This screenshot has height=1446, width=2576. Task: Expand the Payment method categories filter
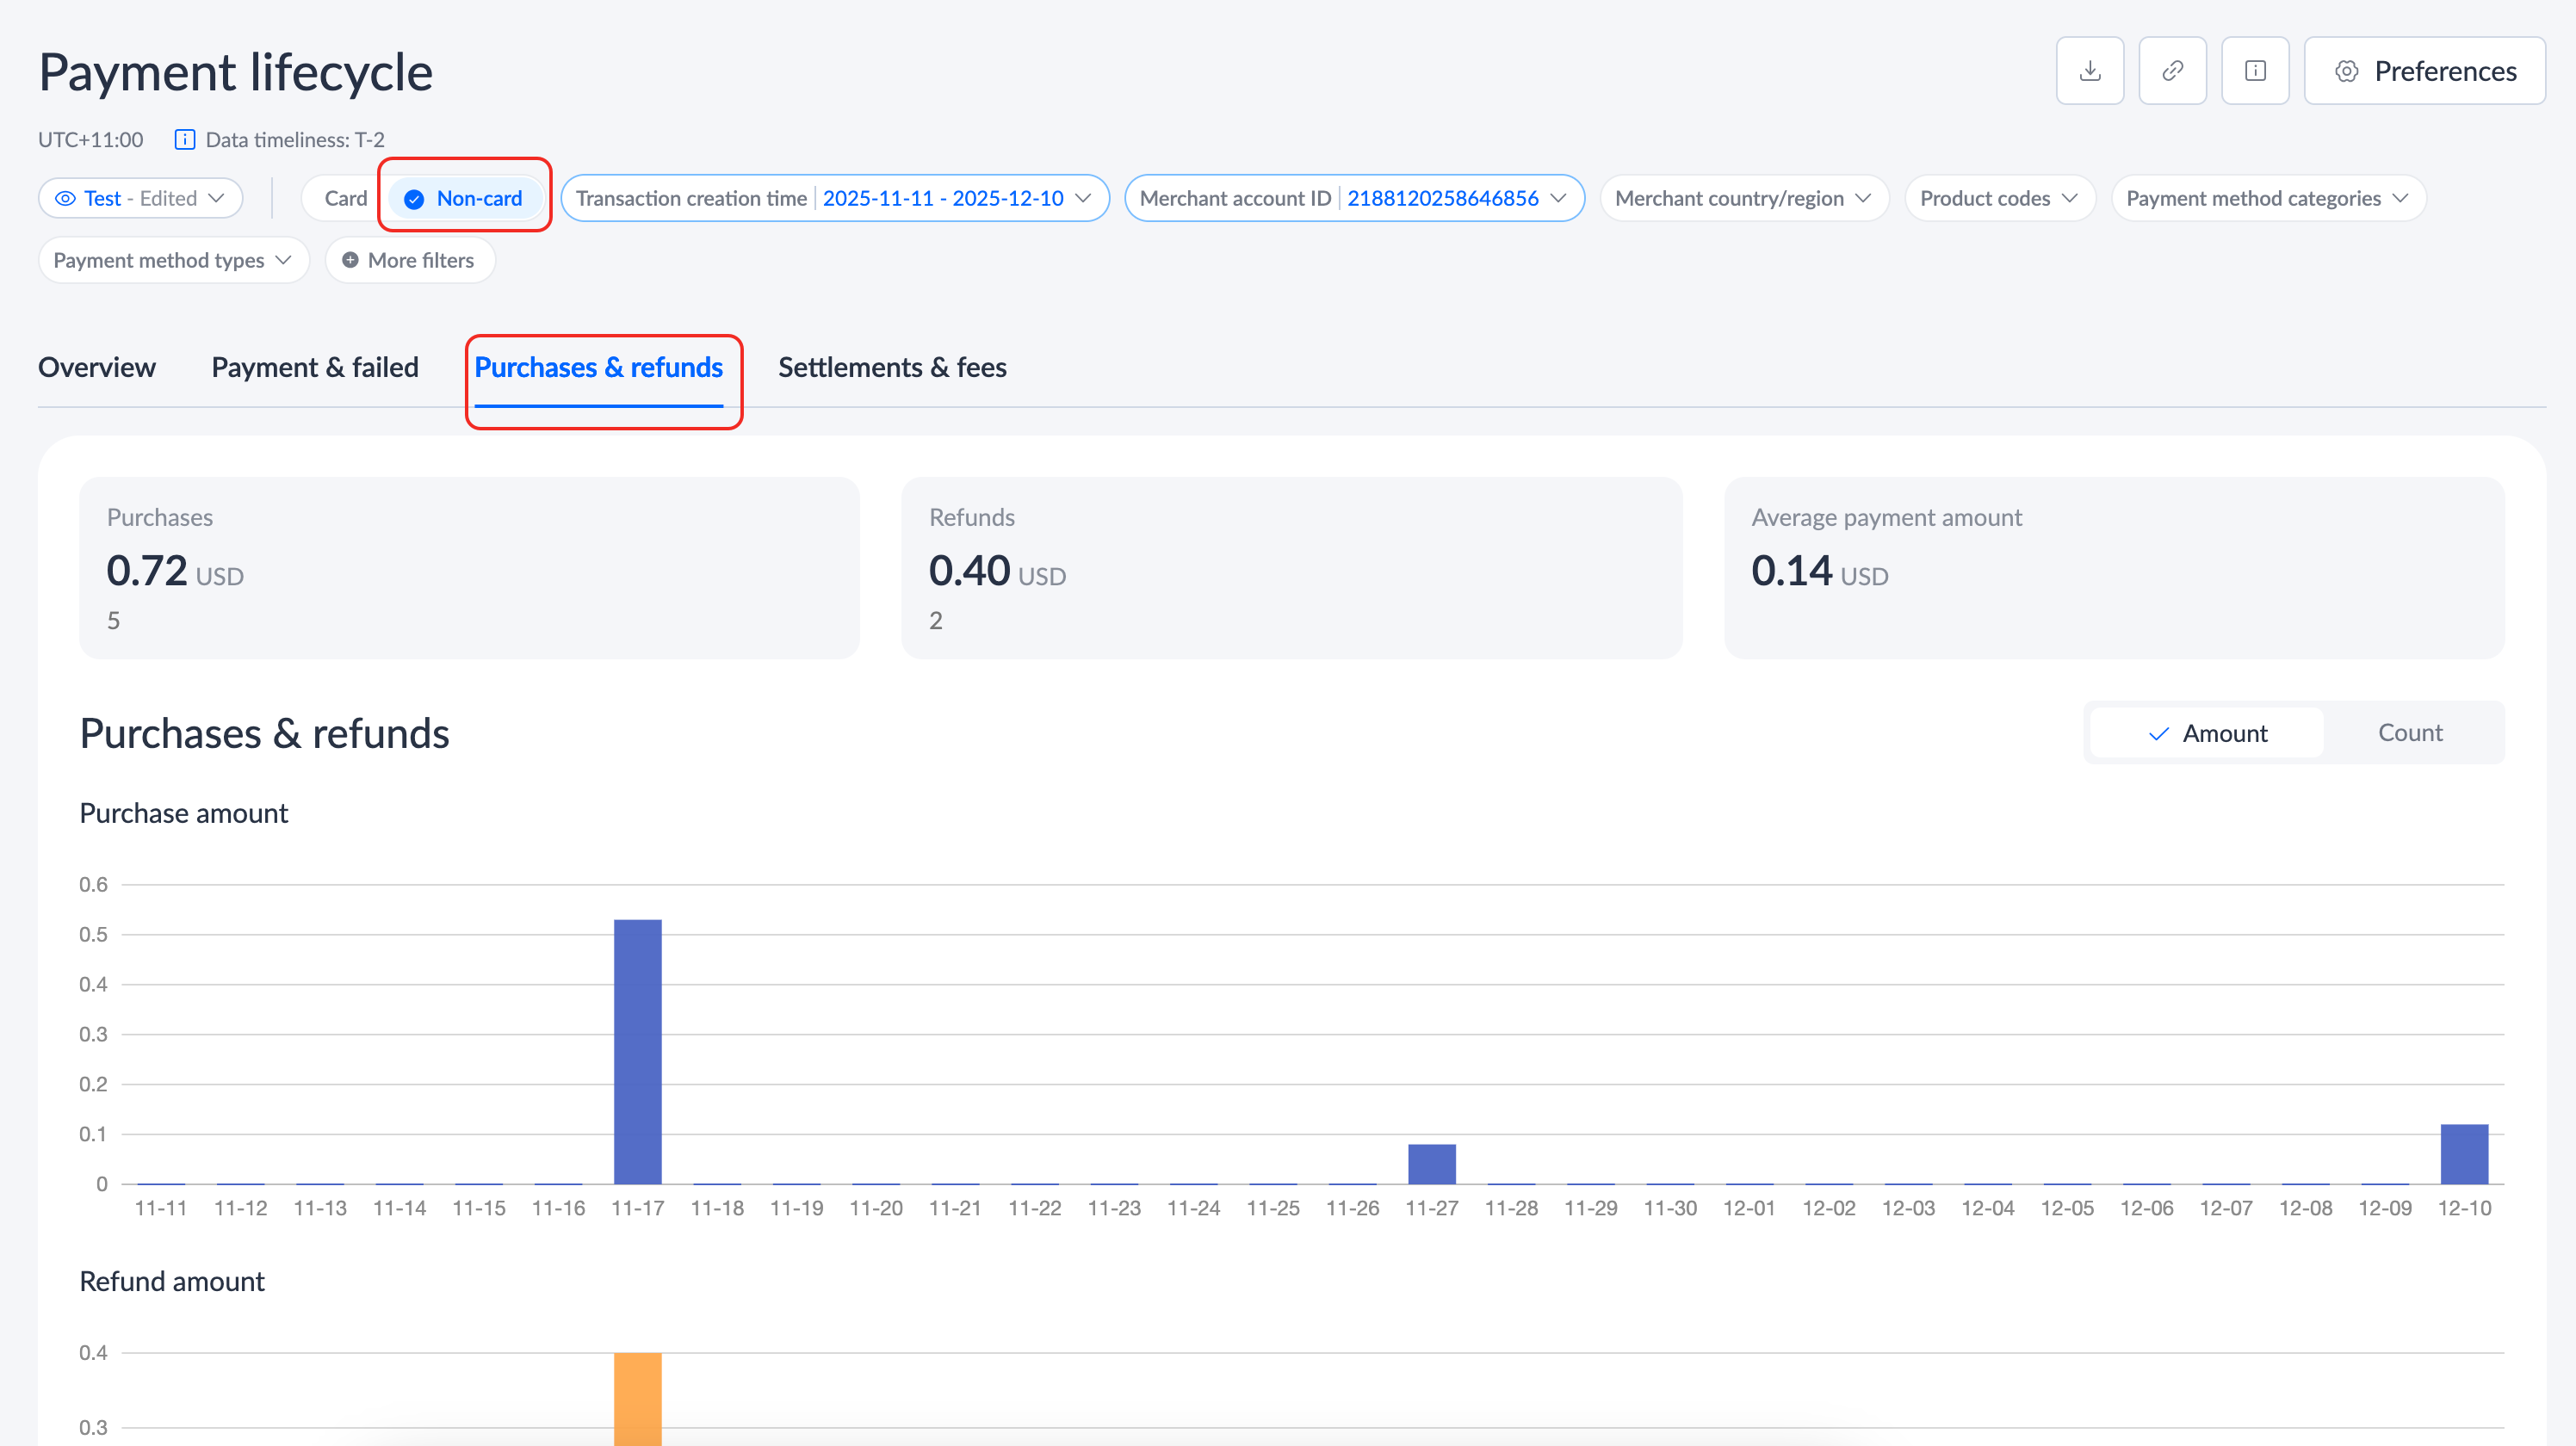2267,199
